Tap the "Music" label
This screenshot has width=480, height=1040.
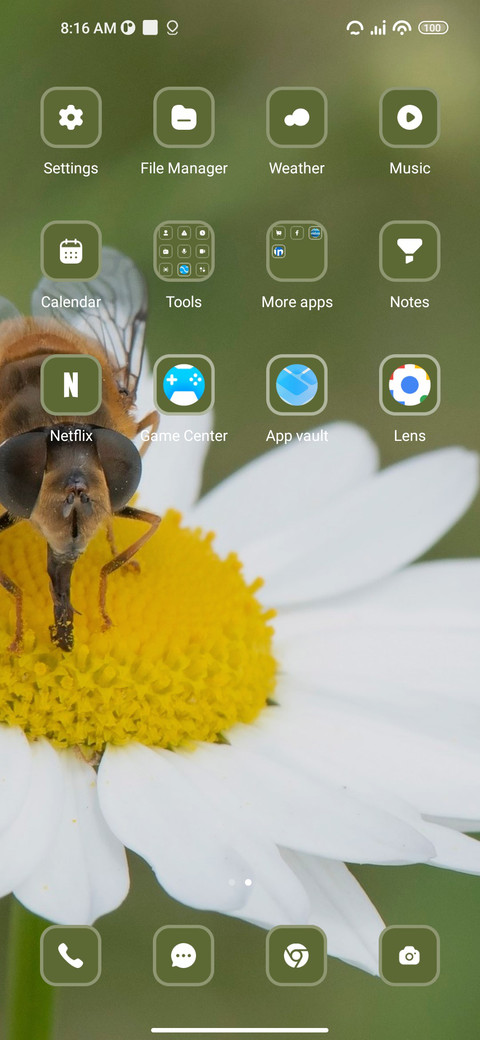click(x=410, y=168)
